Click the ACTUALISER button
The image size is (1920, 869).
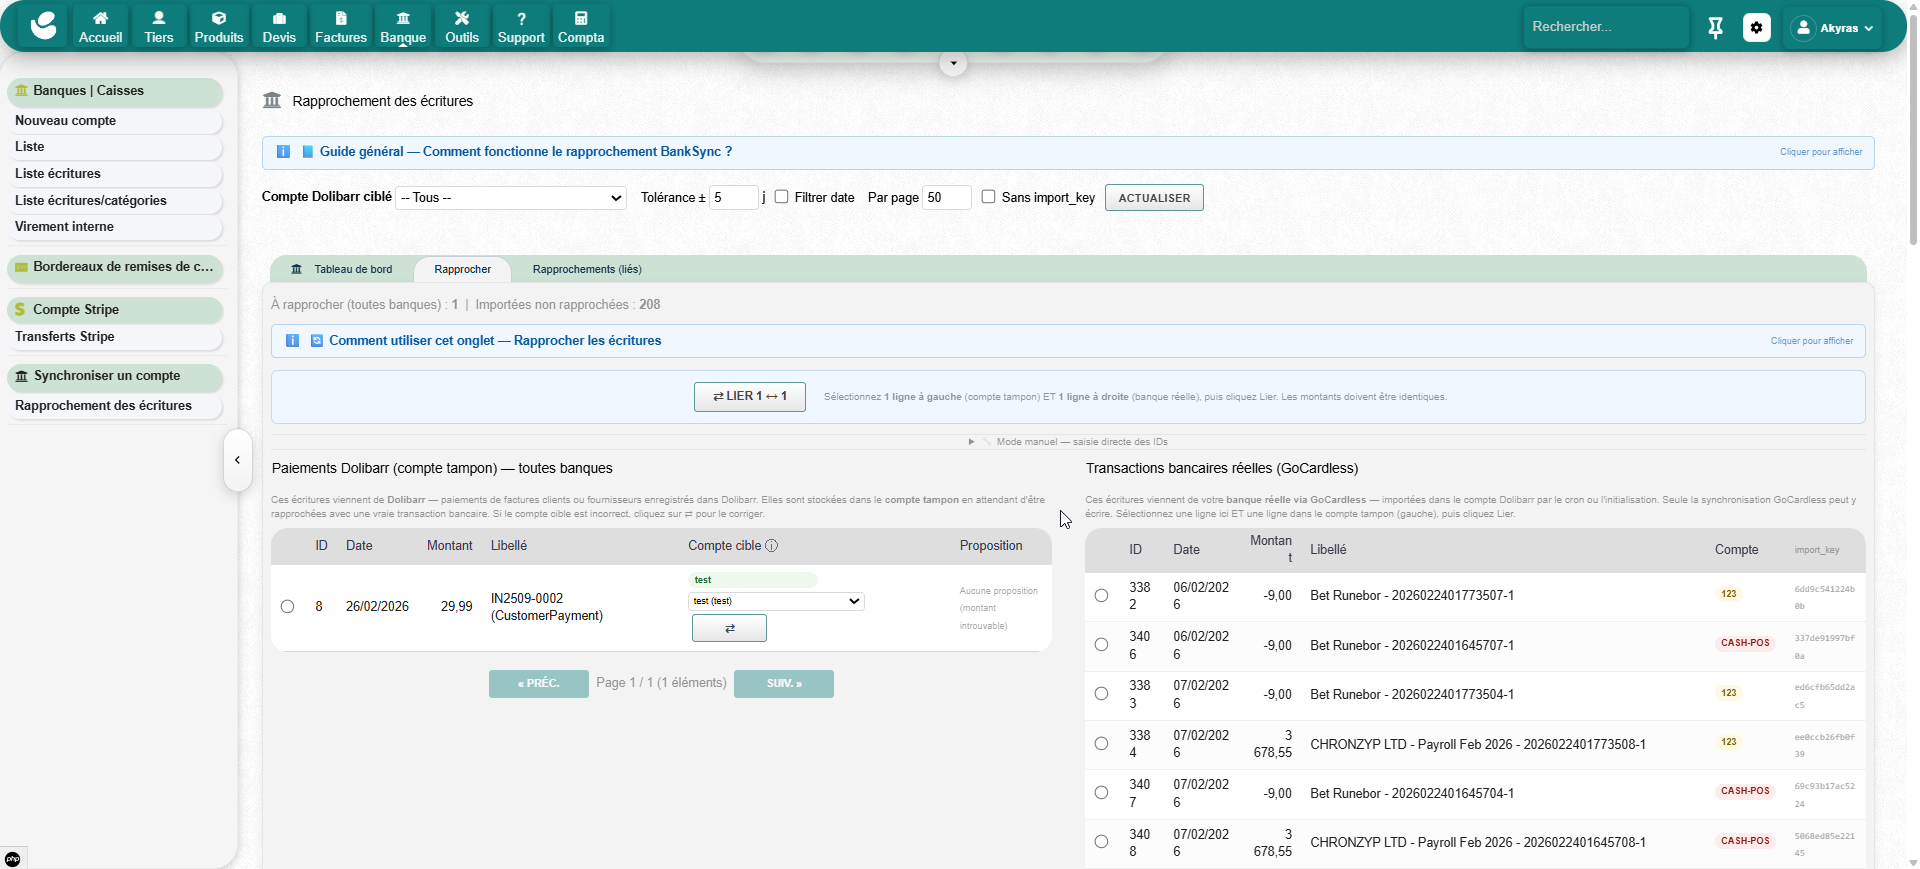(1154, 198)
